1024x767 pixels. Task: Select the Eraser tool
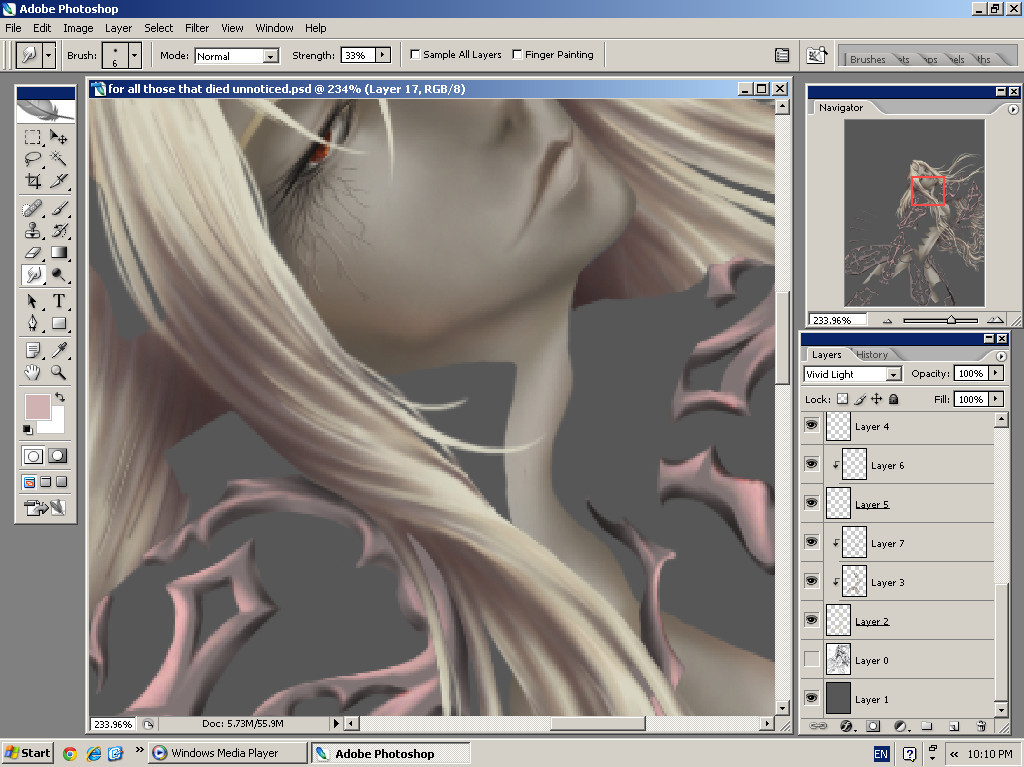(33, 252)
